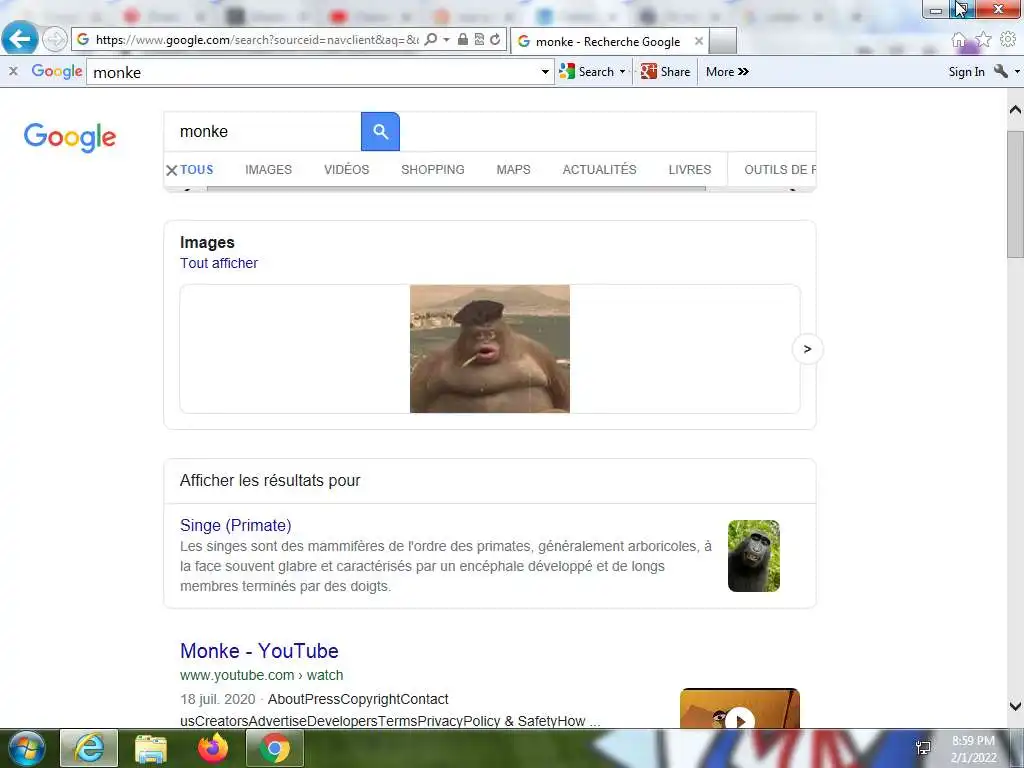Switch to the SHOPPING tab

tap(433, 170)
